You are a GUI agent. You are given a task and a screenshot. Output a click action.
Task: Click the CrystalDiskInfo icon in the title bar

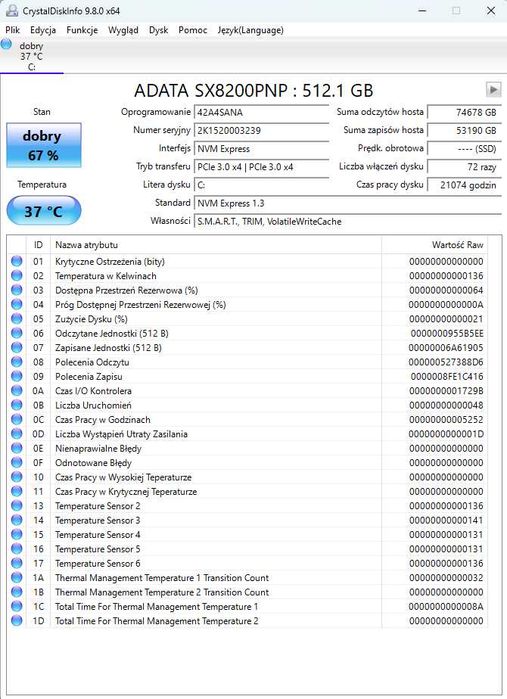pos(12,11)
